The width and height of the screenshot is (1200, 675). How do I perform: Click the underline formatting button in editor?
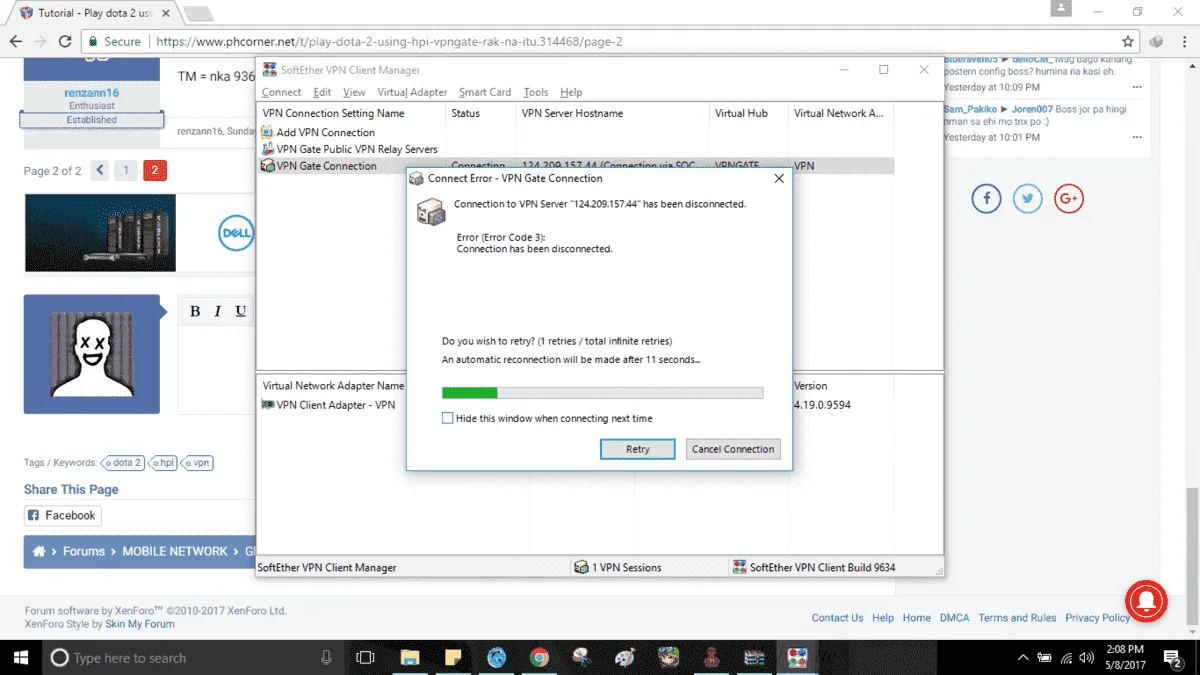[x=241, y=311]
